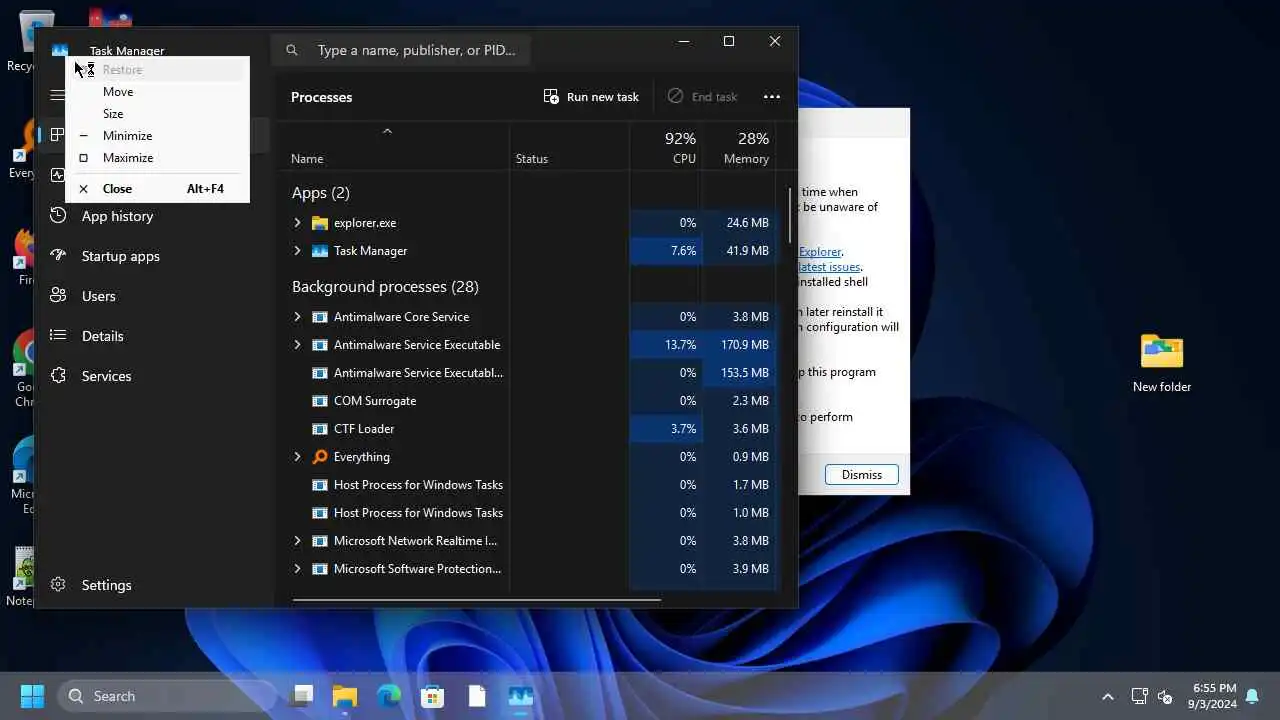
Task: Click the 170.9 MB memory cell
Action: click(739, 345)
